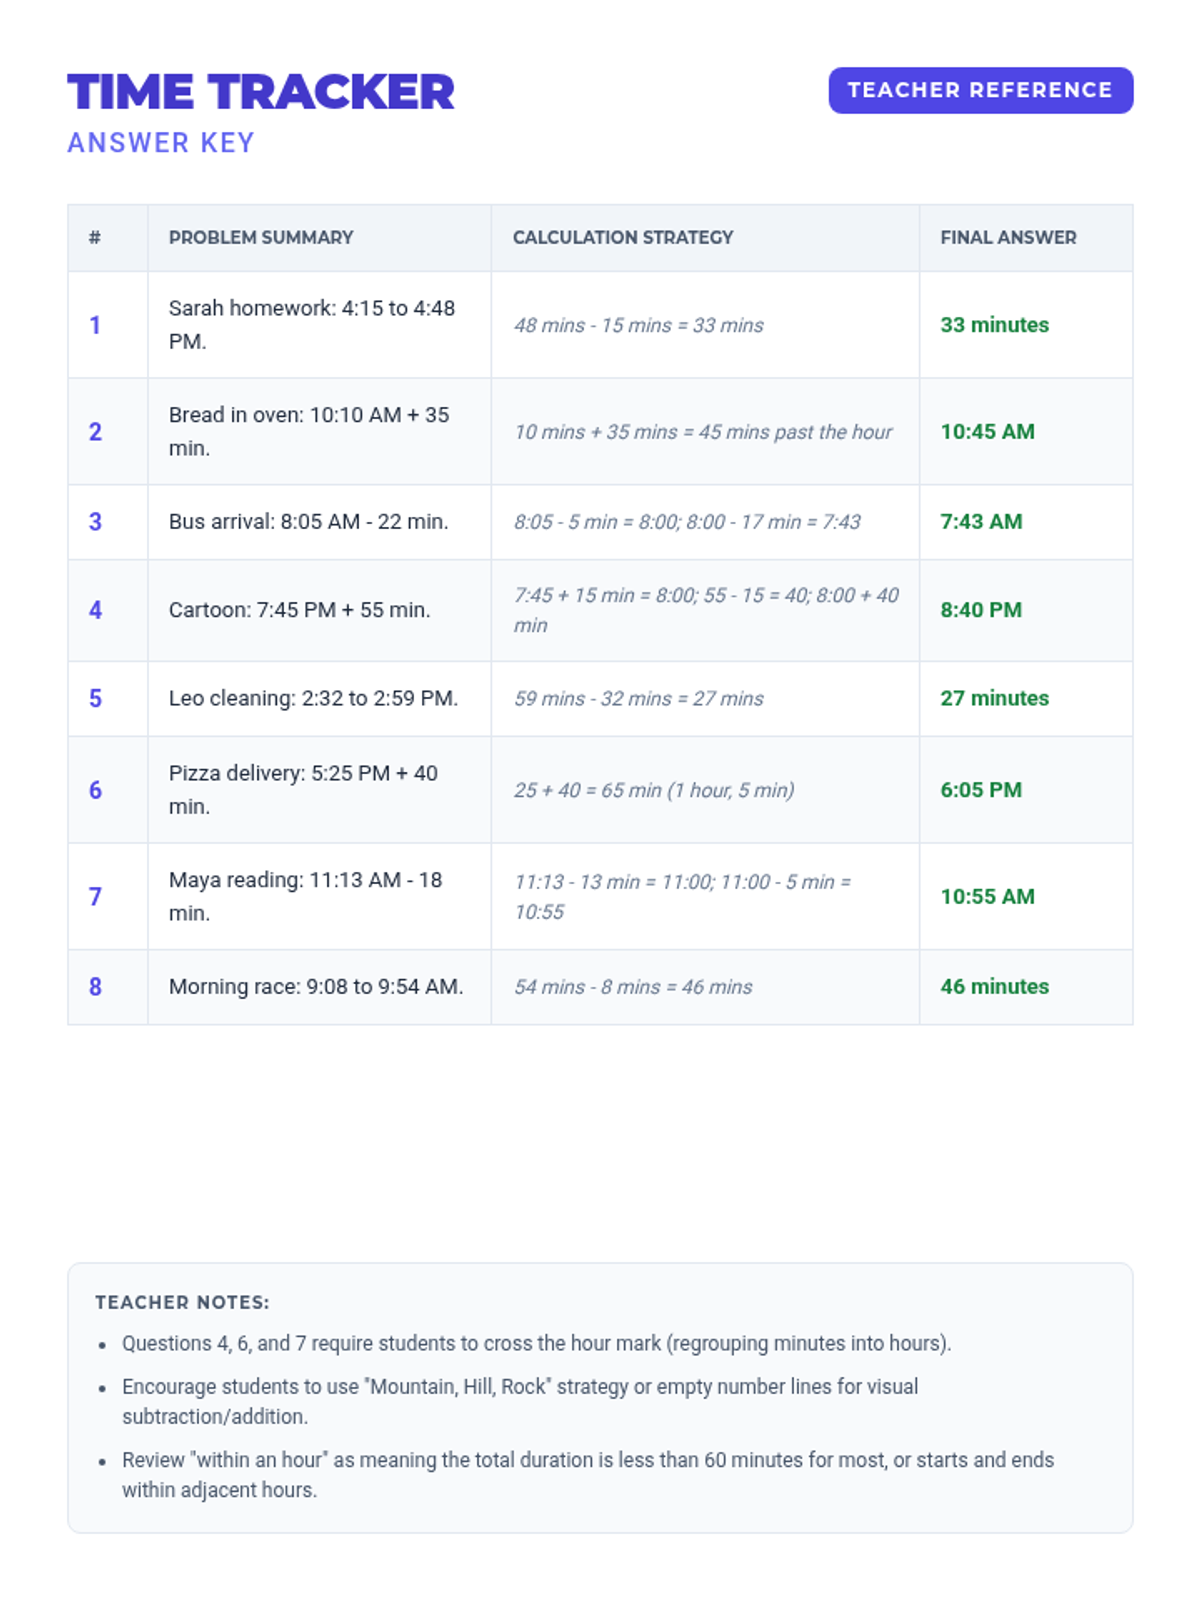1200x1600 pixels.
Task: Click the Calculation Strategy column header
Action: [623, 237]
